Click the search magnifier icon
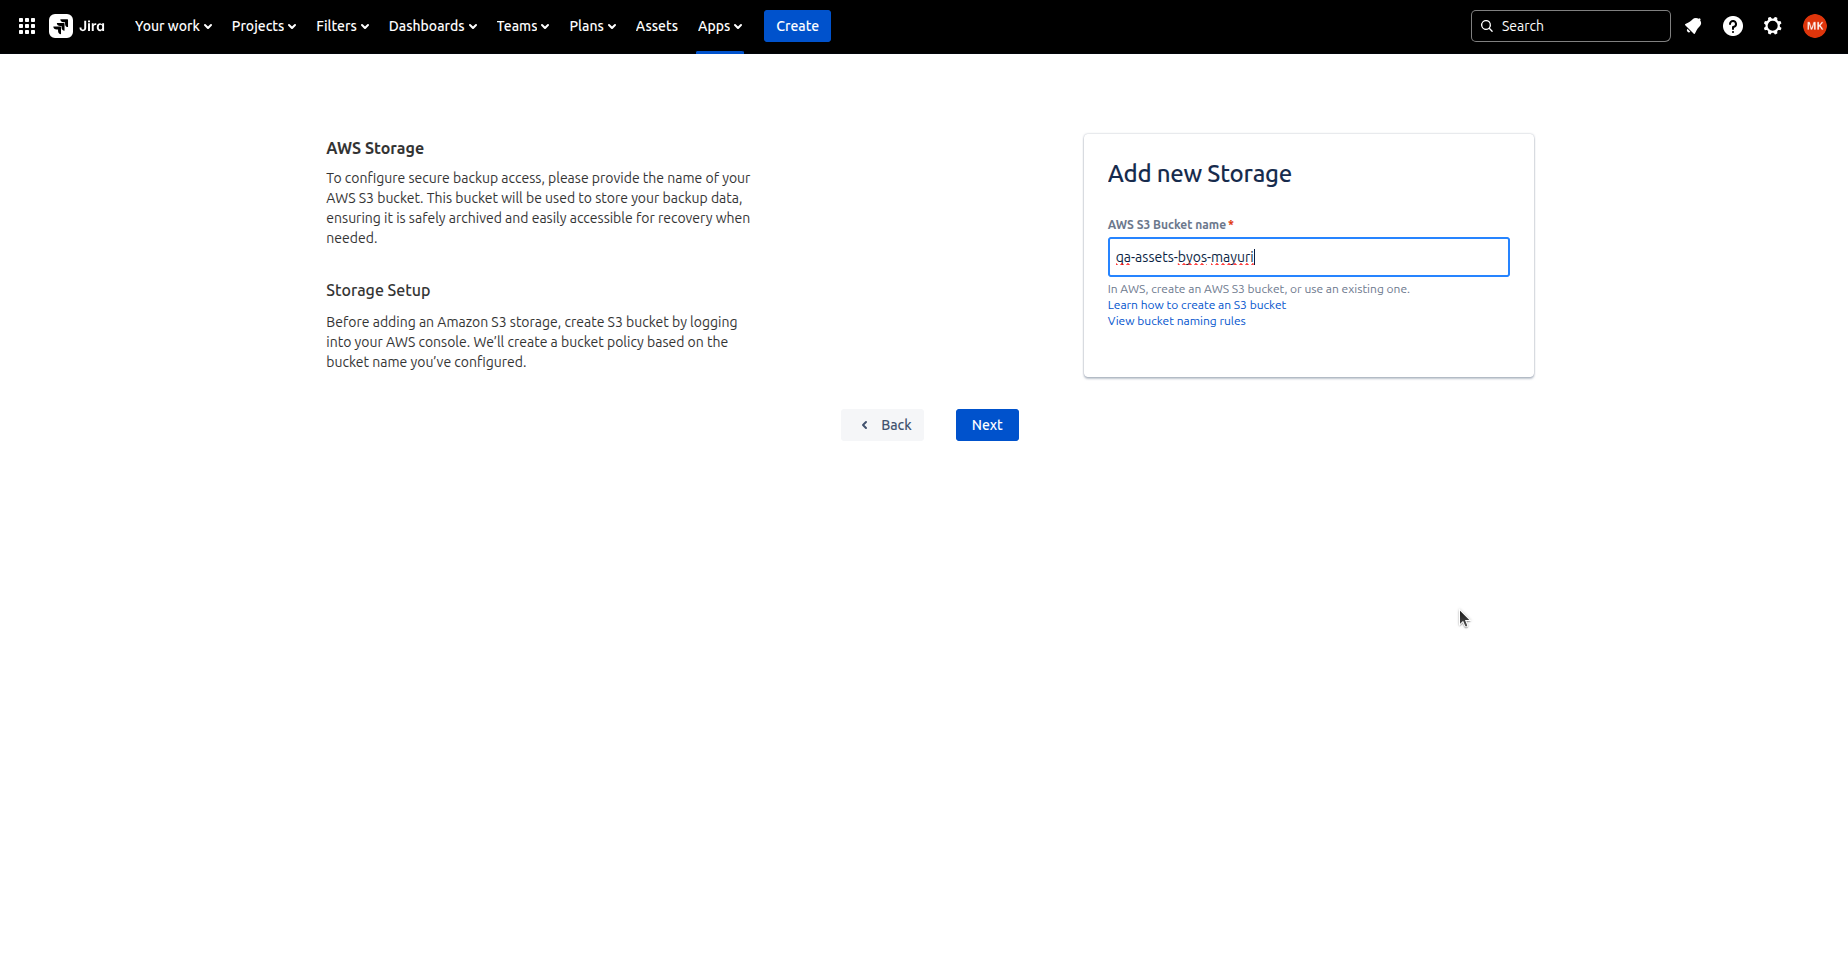This screenshot has height=953, width=1848. coord(1487,26)
